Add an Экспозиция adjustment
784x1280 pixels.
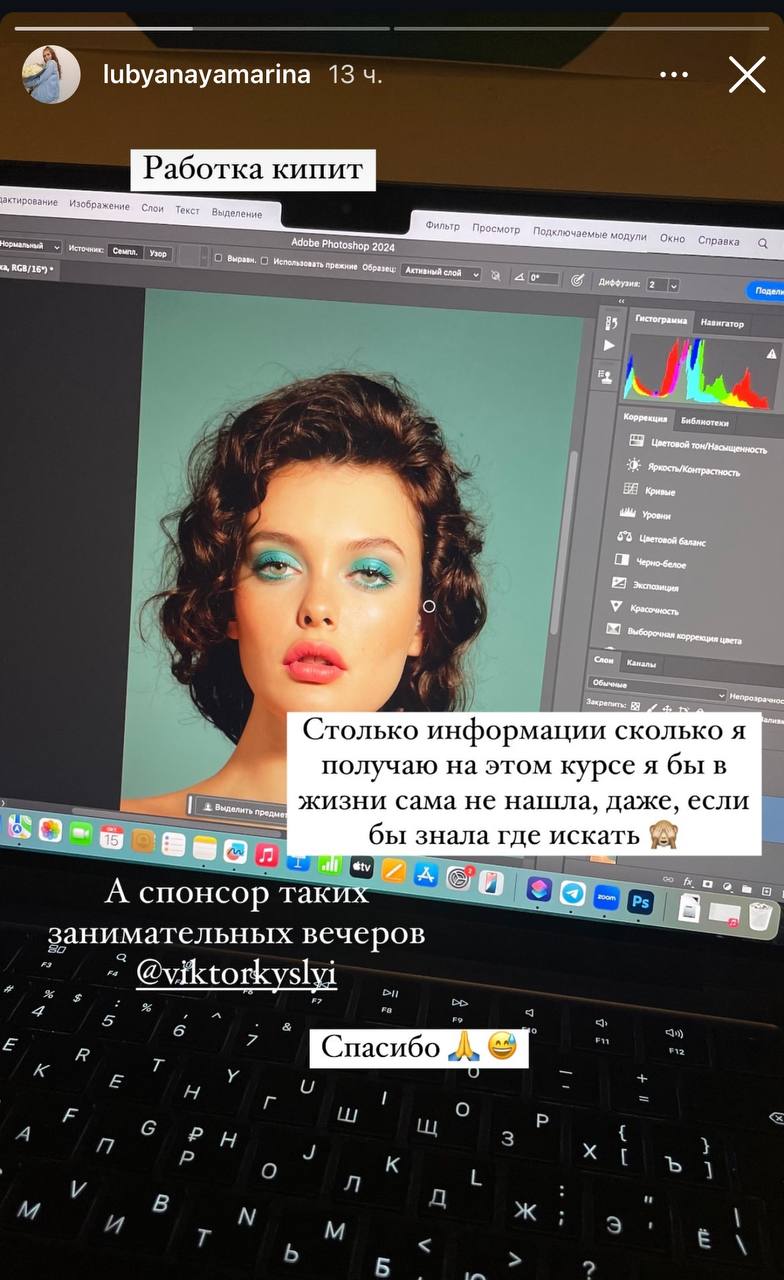tap(645, 586)
